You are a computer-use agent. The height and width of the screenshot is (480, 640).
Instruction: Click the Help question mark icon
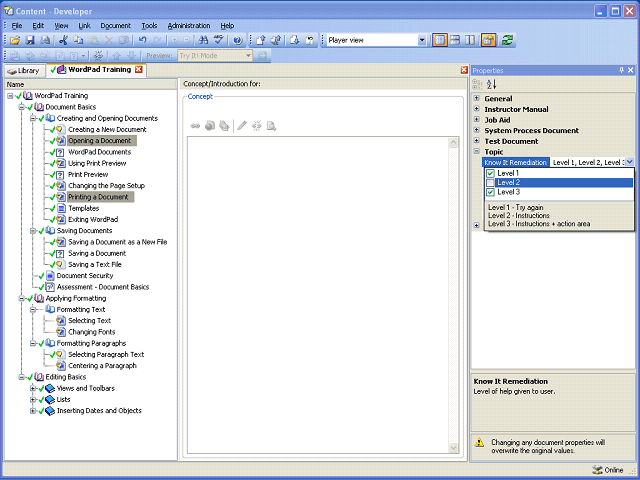click(x=238, y=40)
